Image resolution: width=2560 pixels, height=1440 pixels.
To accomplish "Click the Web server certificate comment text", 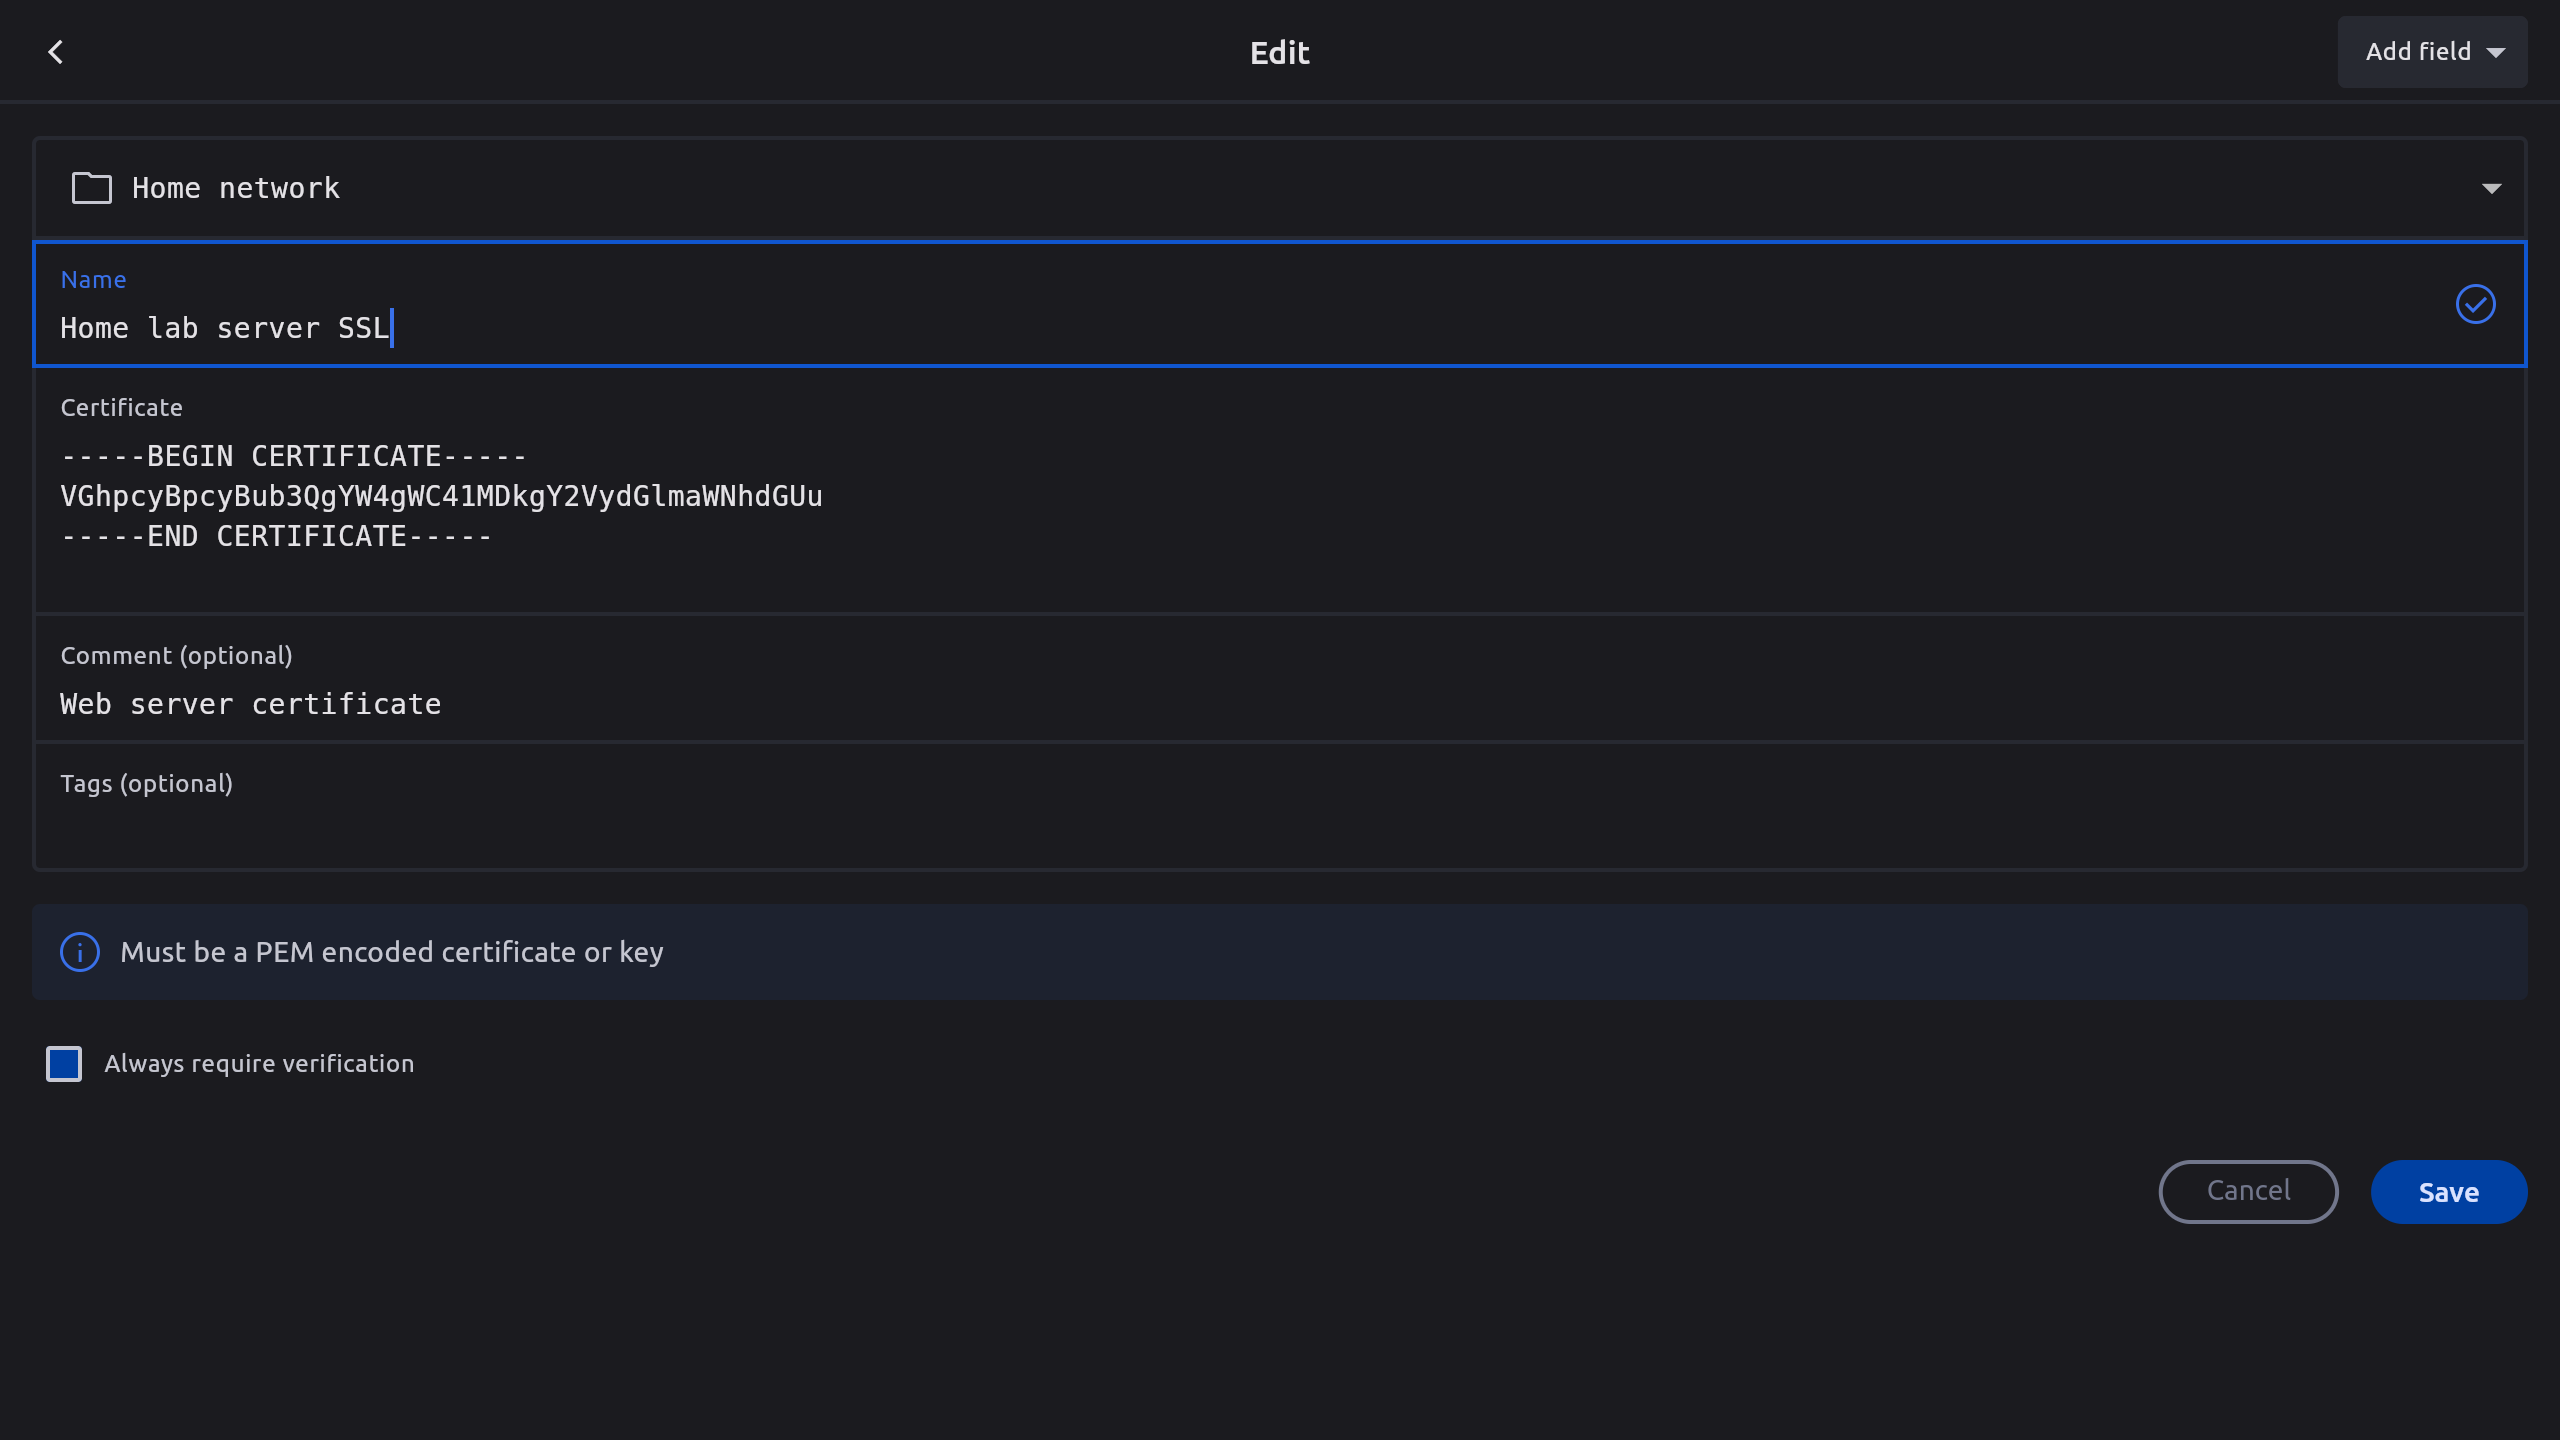I will (x=251, y=704).
